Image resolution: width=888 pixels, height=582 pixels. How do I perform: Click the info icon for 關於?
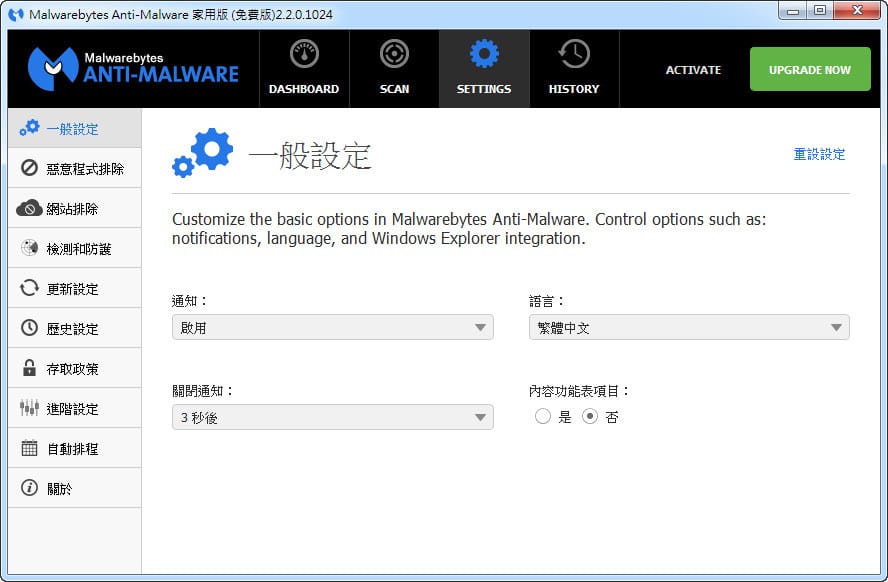click(29, 487)
